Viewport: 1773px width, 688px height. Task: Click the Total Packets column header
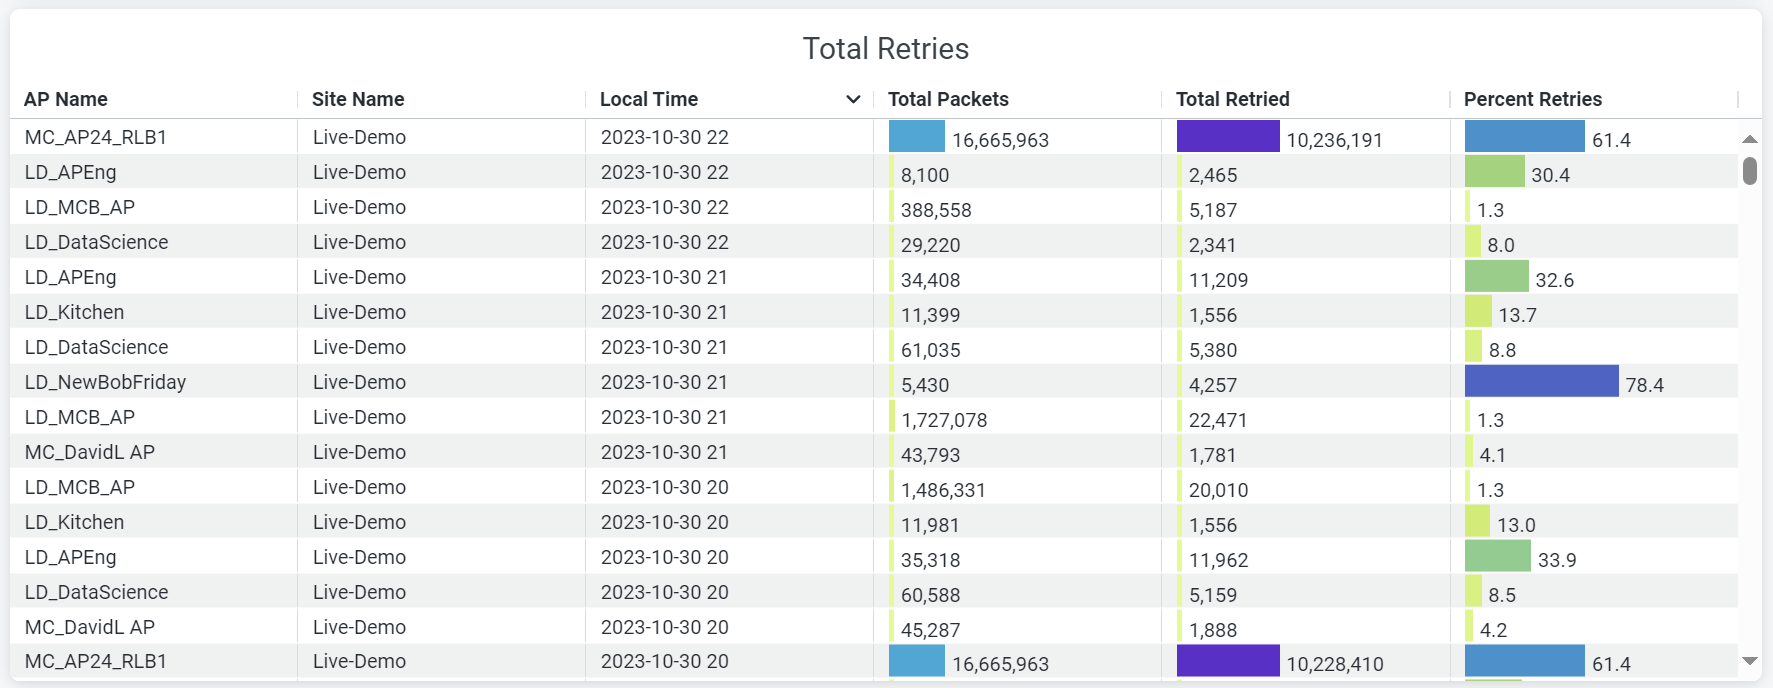click(948, 99)
